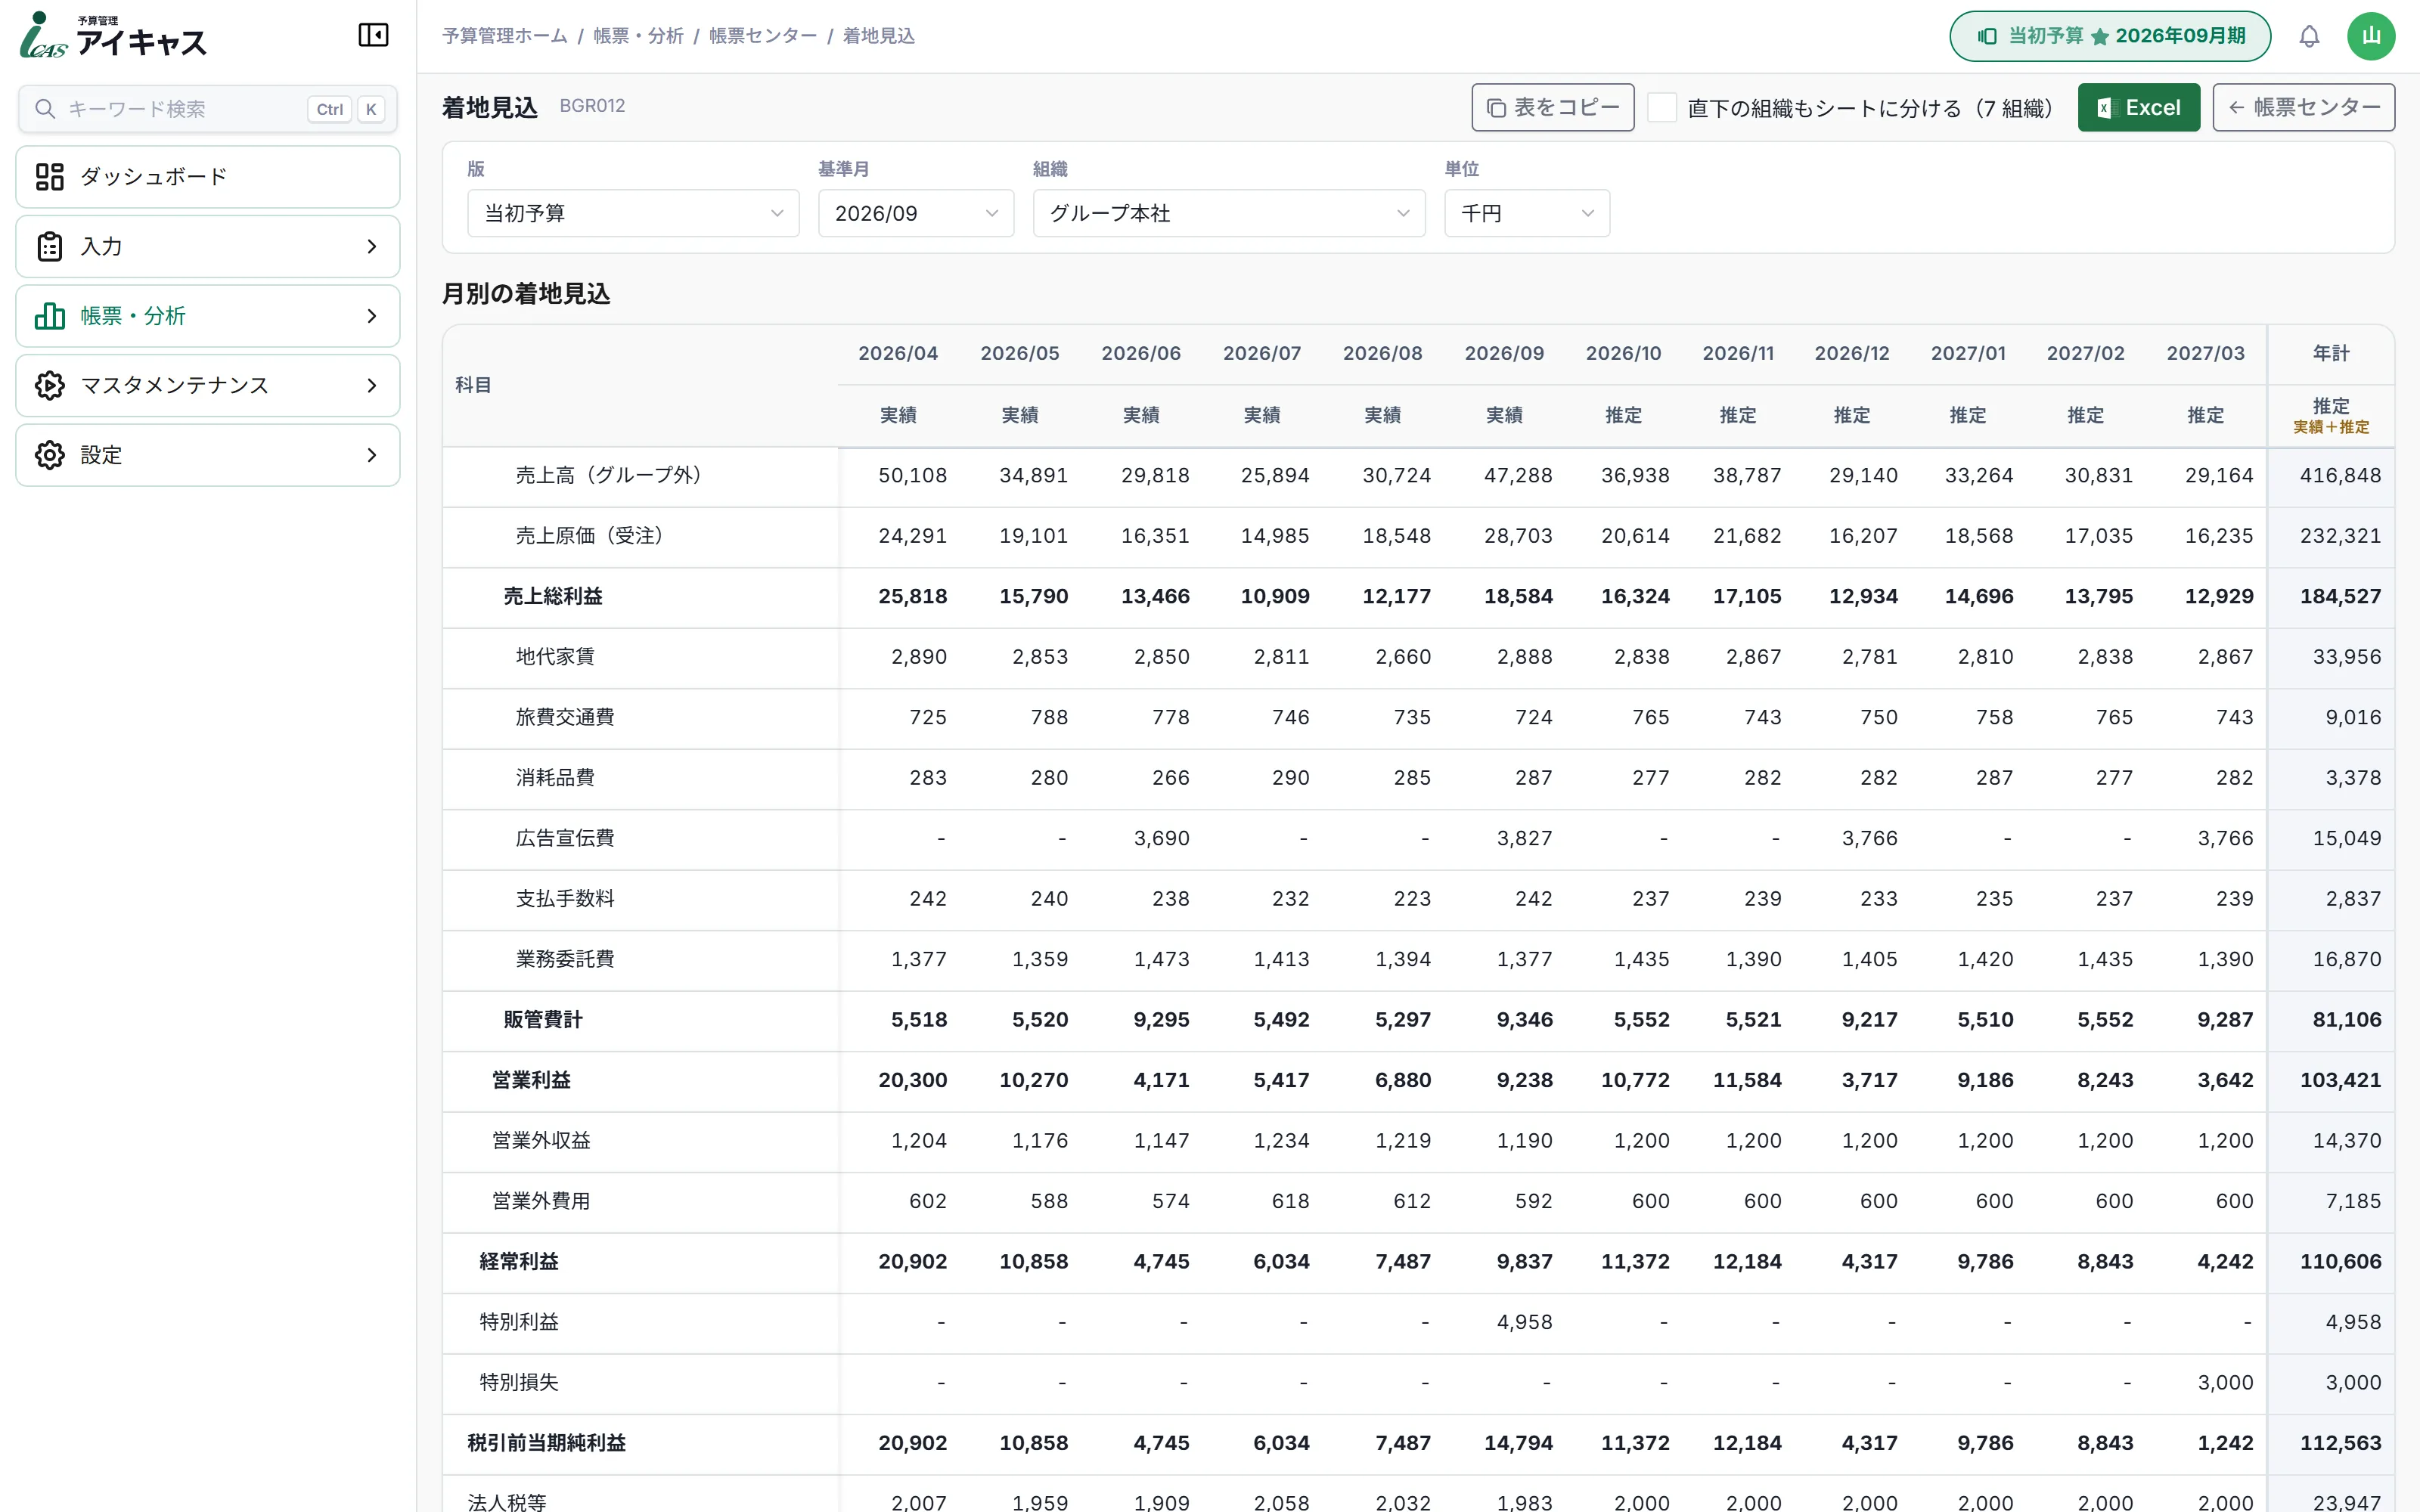Select 業務委託費 row label
This screenshot has width=2420, height=1512.
tap(565, 959)
